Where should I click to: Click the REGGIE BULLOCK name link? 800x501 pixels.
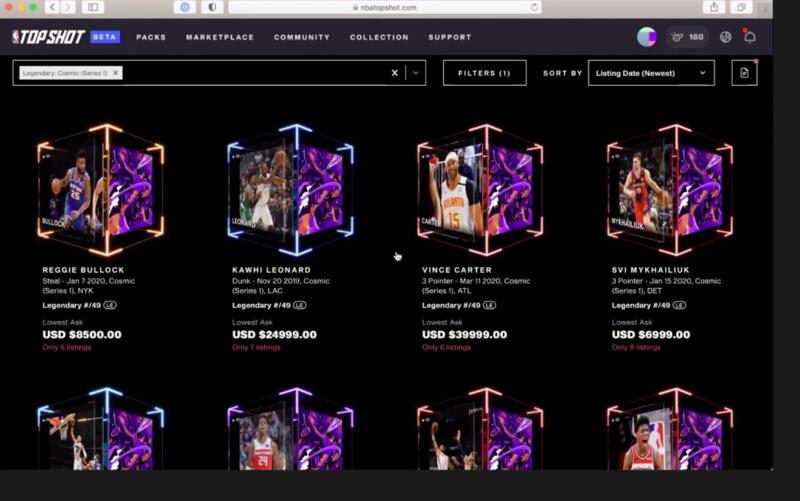83,270
